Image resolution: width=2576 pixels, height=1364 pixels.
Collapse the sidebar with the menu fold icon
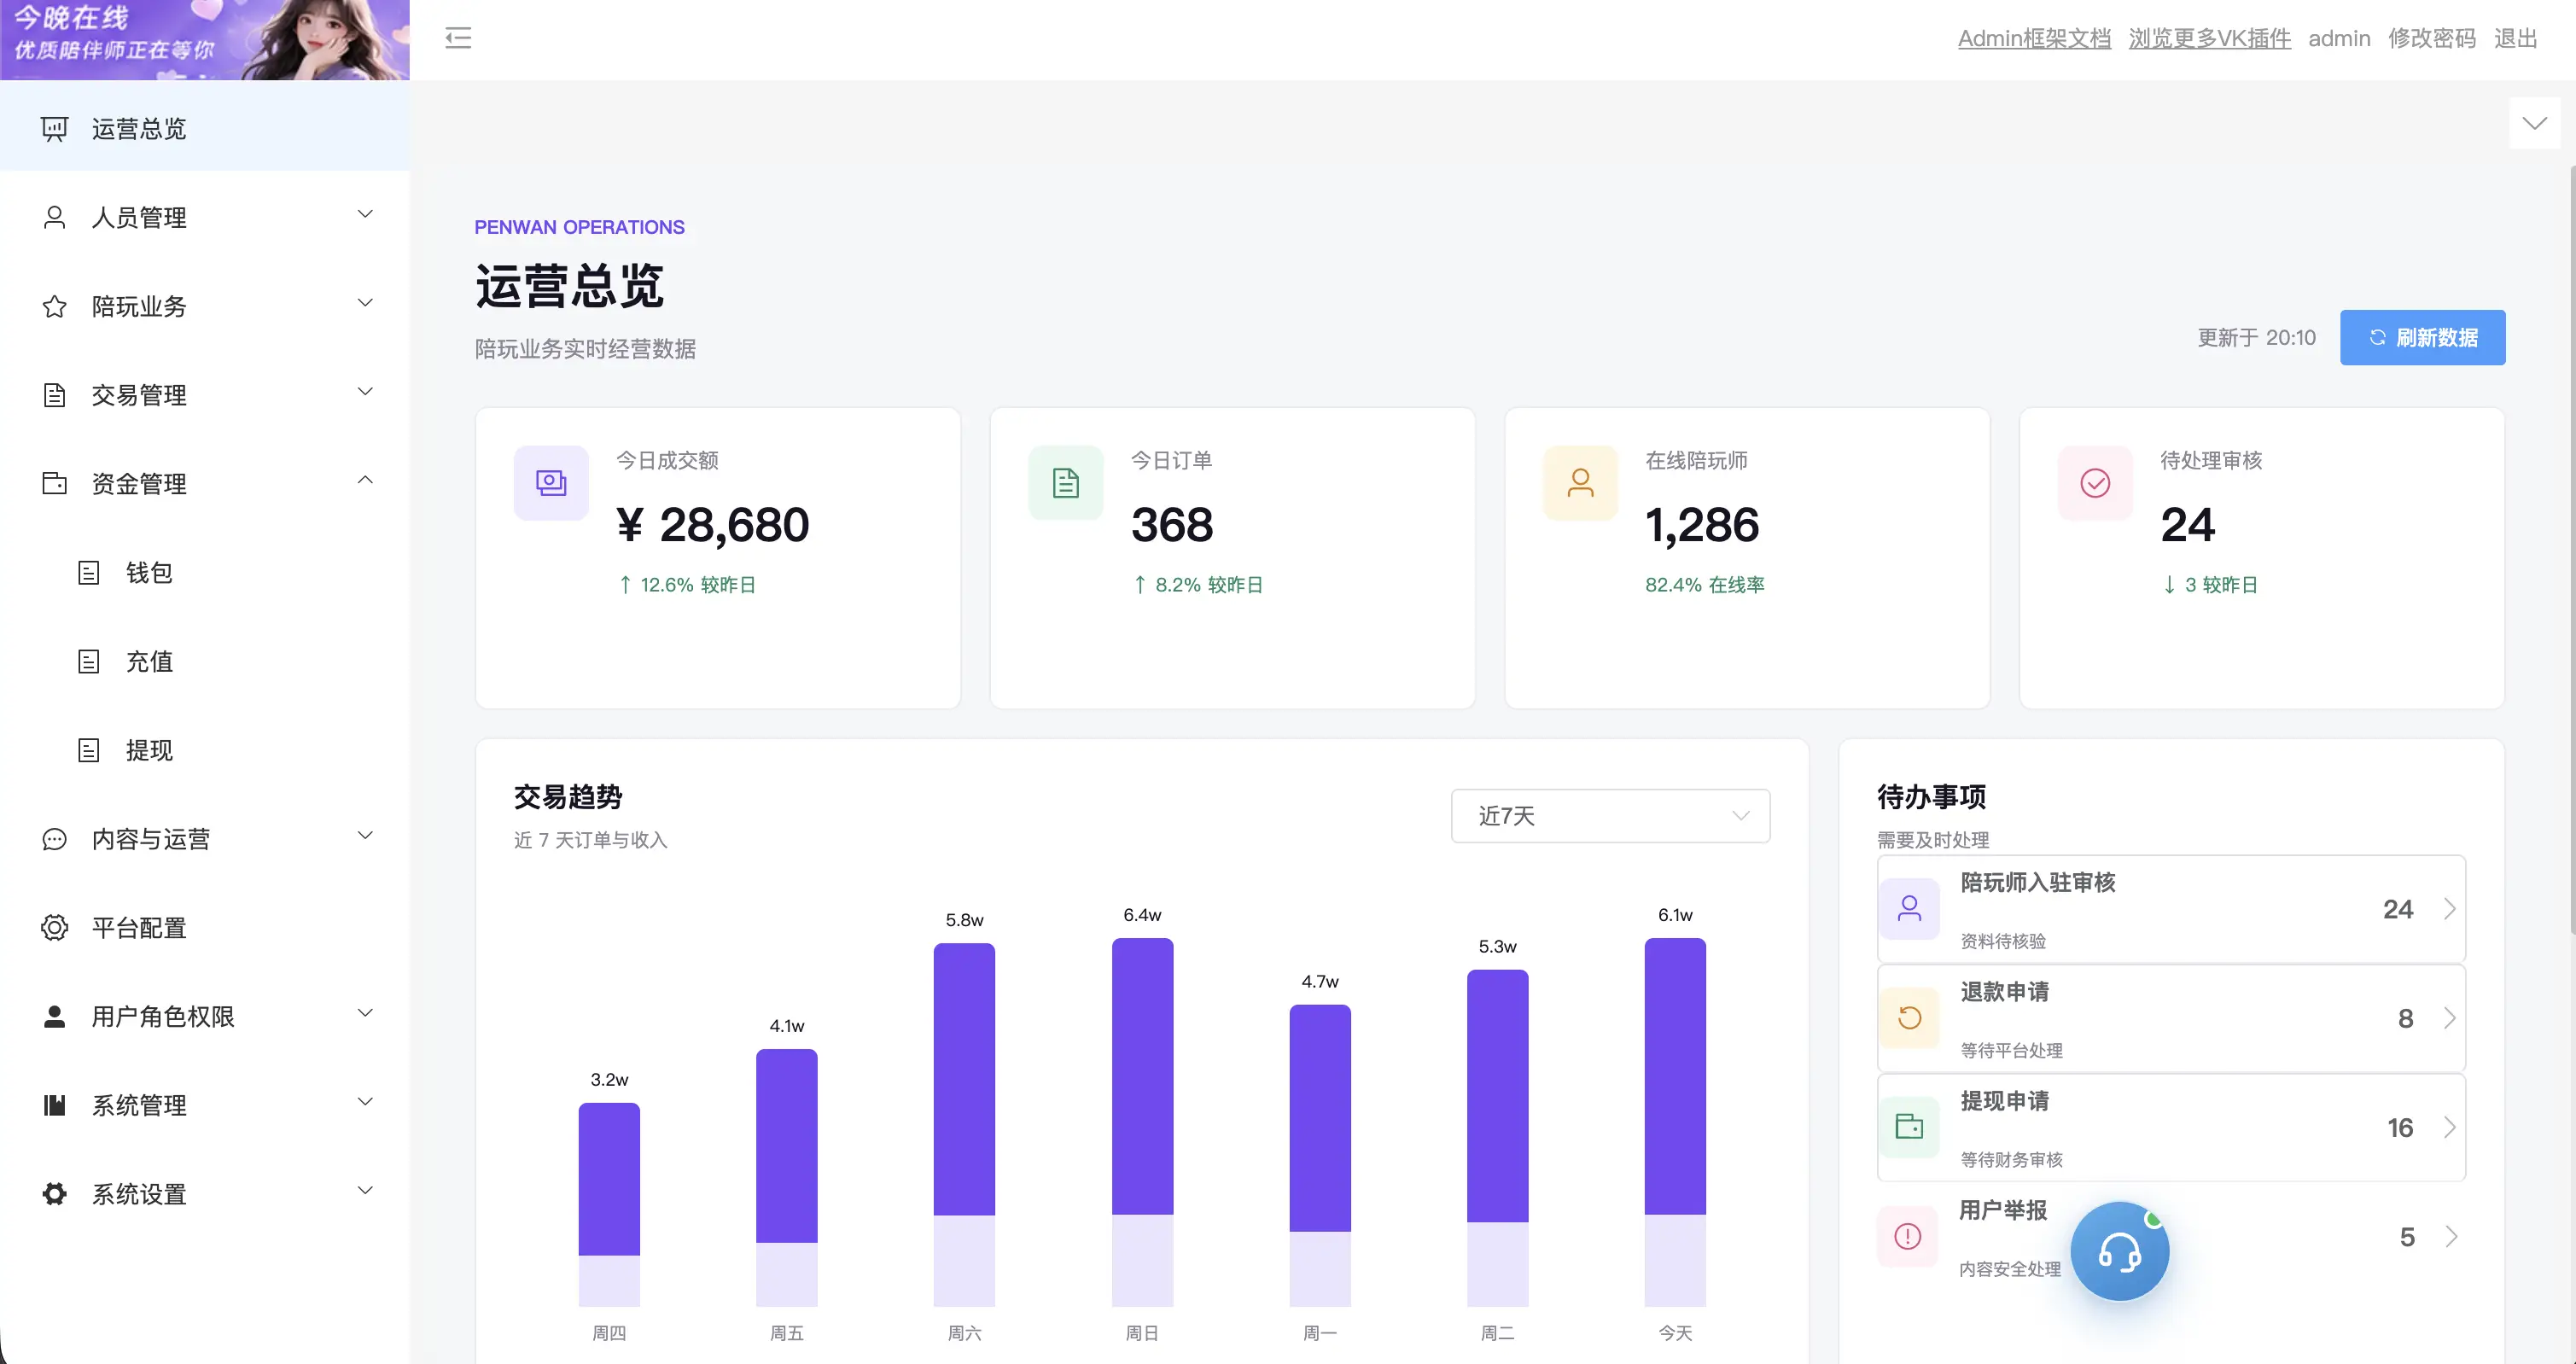(x=458, y=38)
